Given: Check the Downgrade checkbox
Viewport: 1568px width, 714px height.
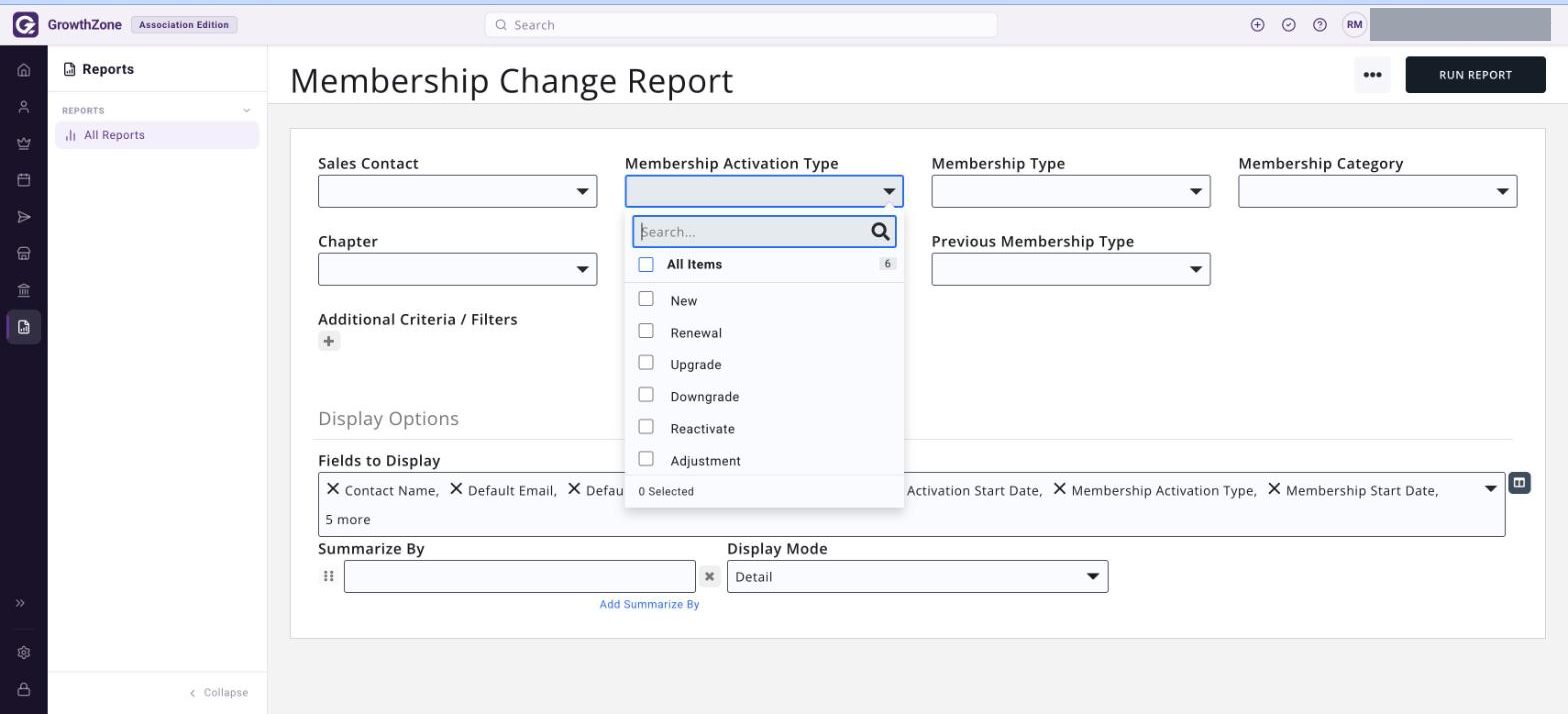Looking at the screenshot, I should click(646, 395).
